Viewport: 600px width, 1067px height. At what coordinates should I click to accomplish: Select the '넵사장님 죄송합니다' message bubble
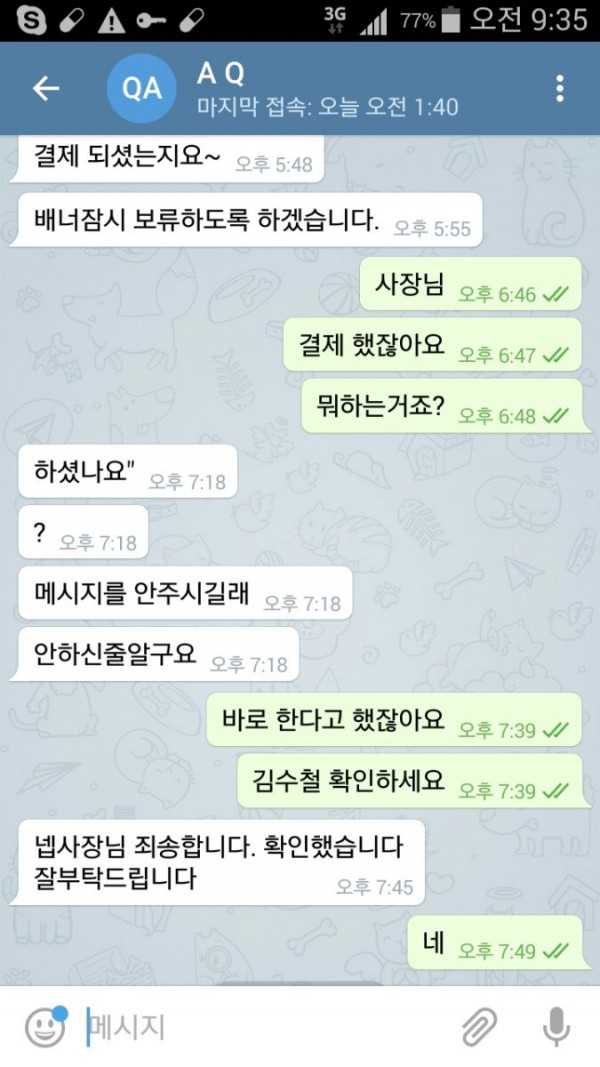[218, 862]
